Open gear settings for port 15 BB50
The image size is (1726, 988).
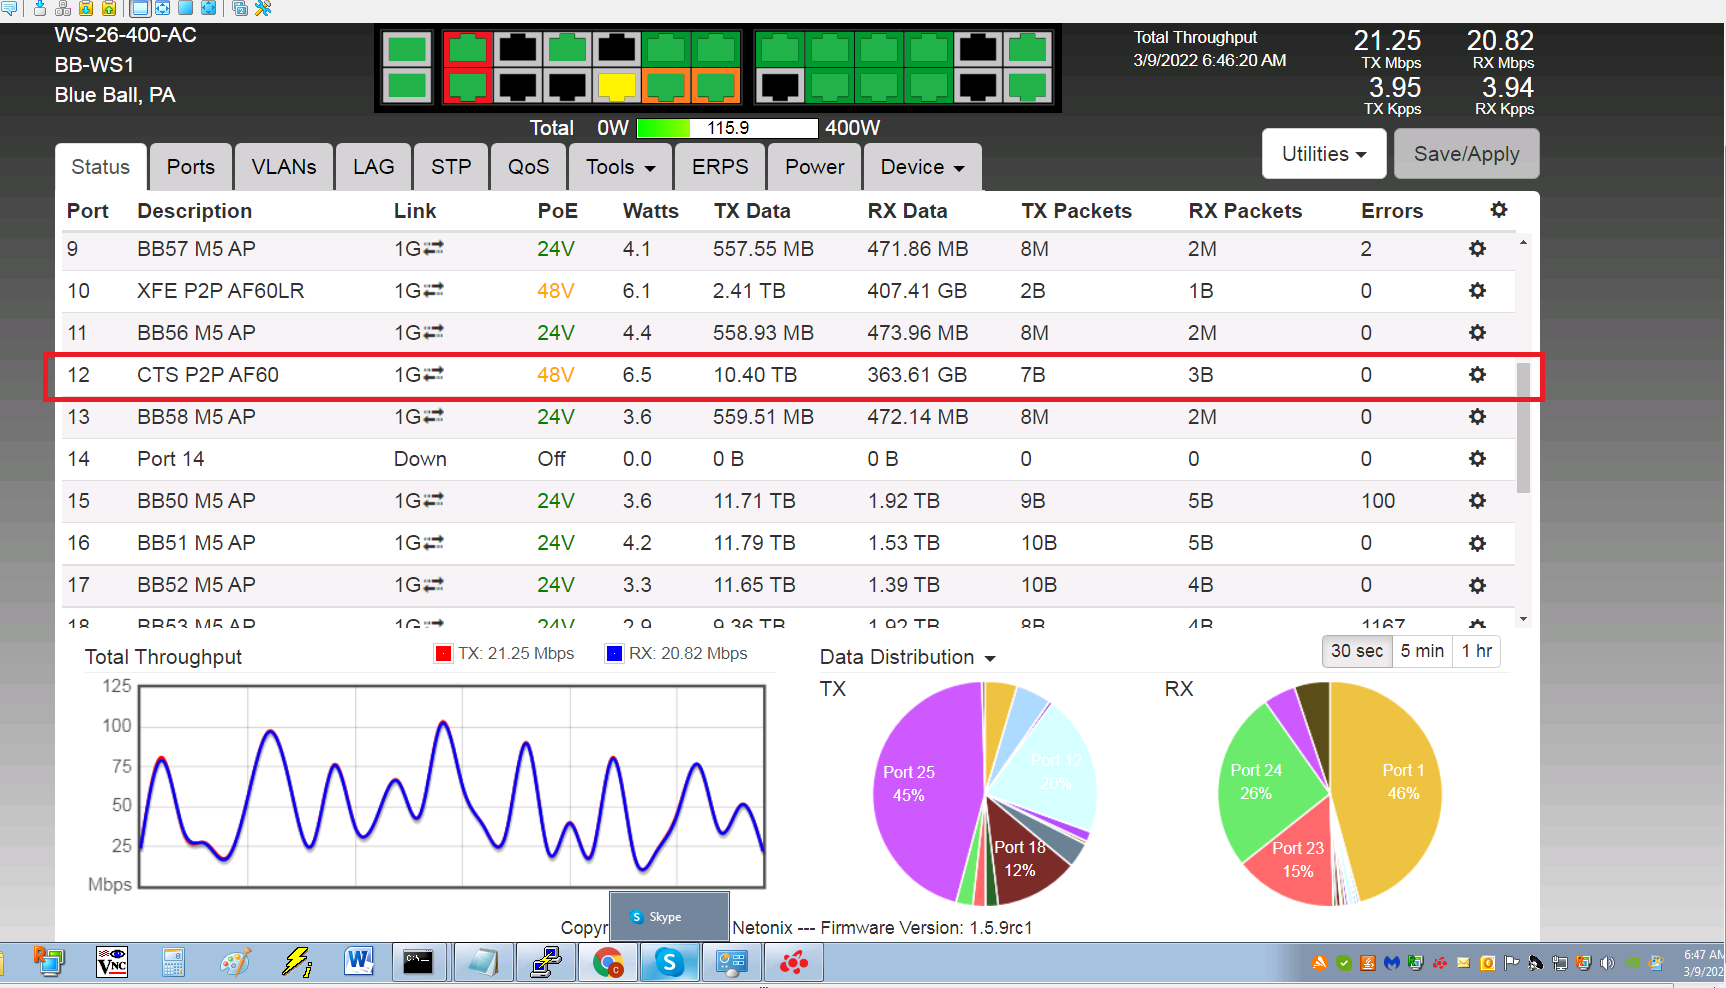1477,501
